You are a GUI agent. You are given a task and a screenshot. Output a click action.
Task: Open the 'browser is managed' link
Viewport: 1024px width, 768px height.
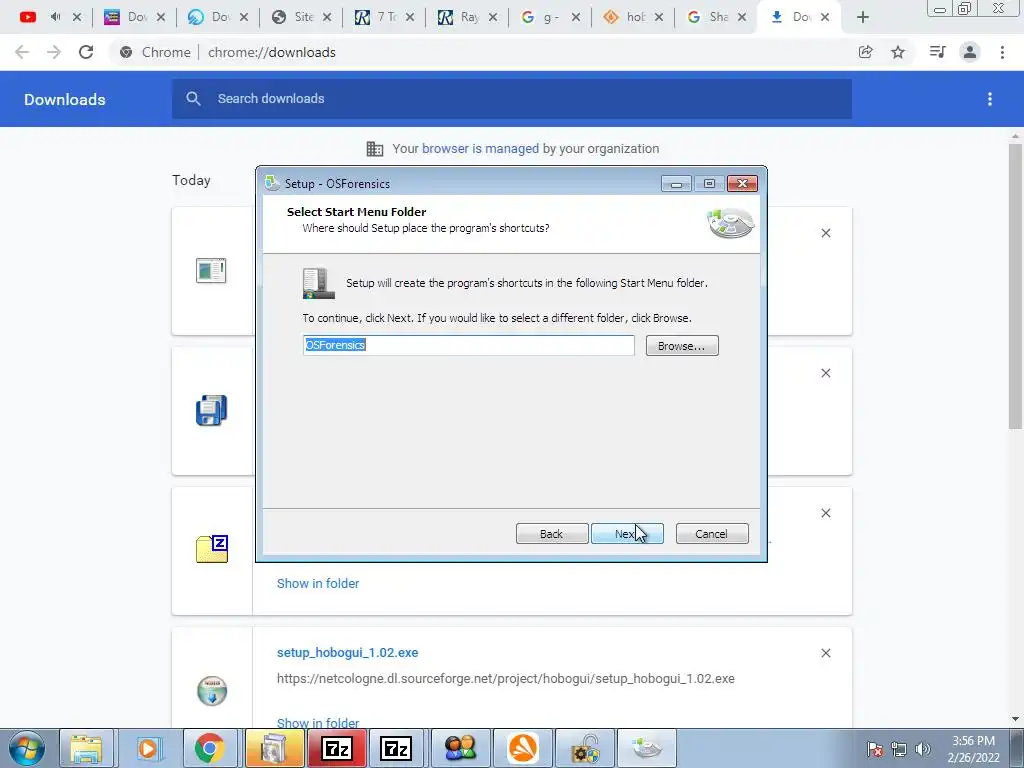point(480,148)
